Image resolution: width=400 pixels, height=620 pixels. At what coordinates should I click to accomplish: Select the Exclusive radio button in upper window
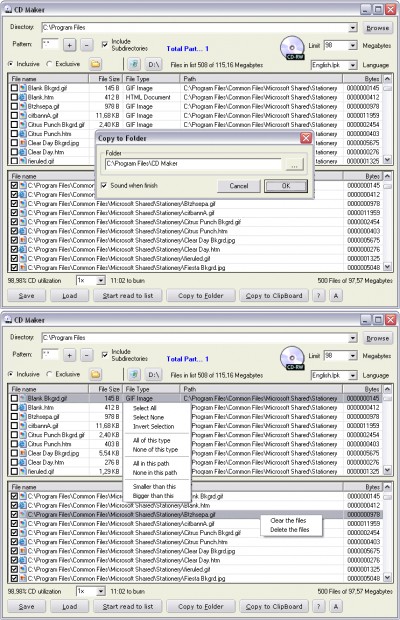click(x=49, y=64)
